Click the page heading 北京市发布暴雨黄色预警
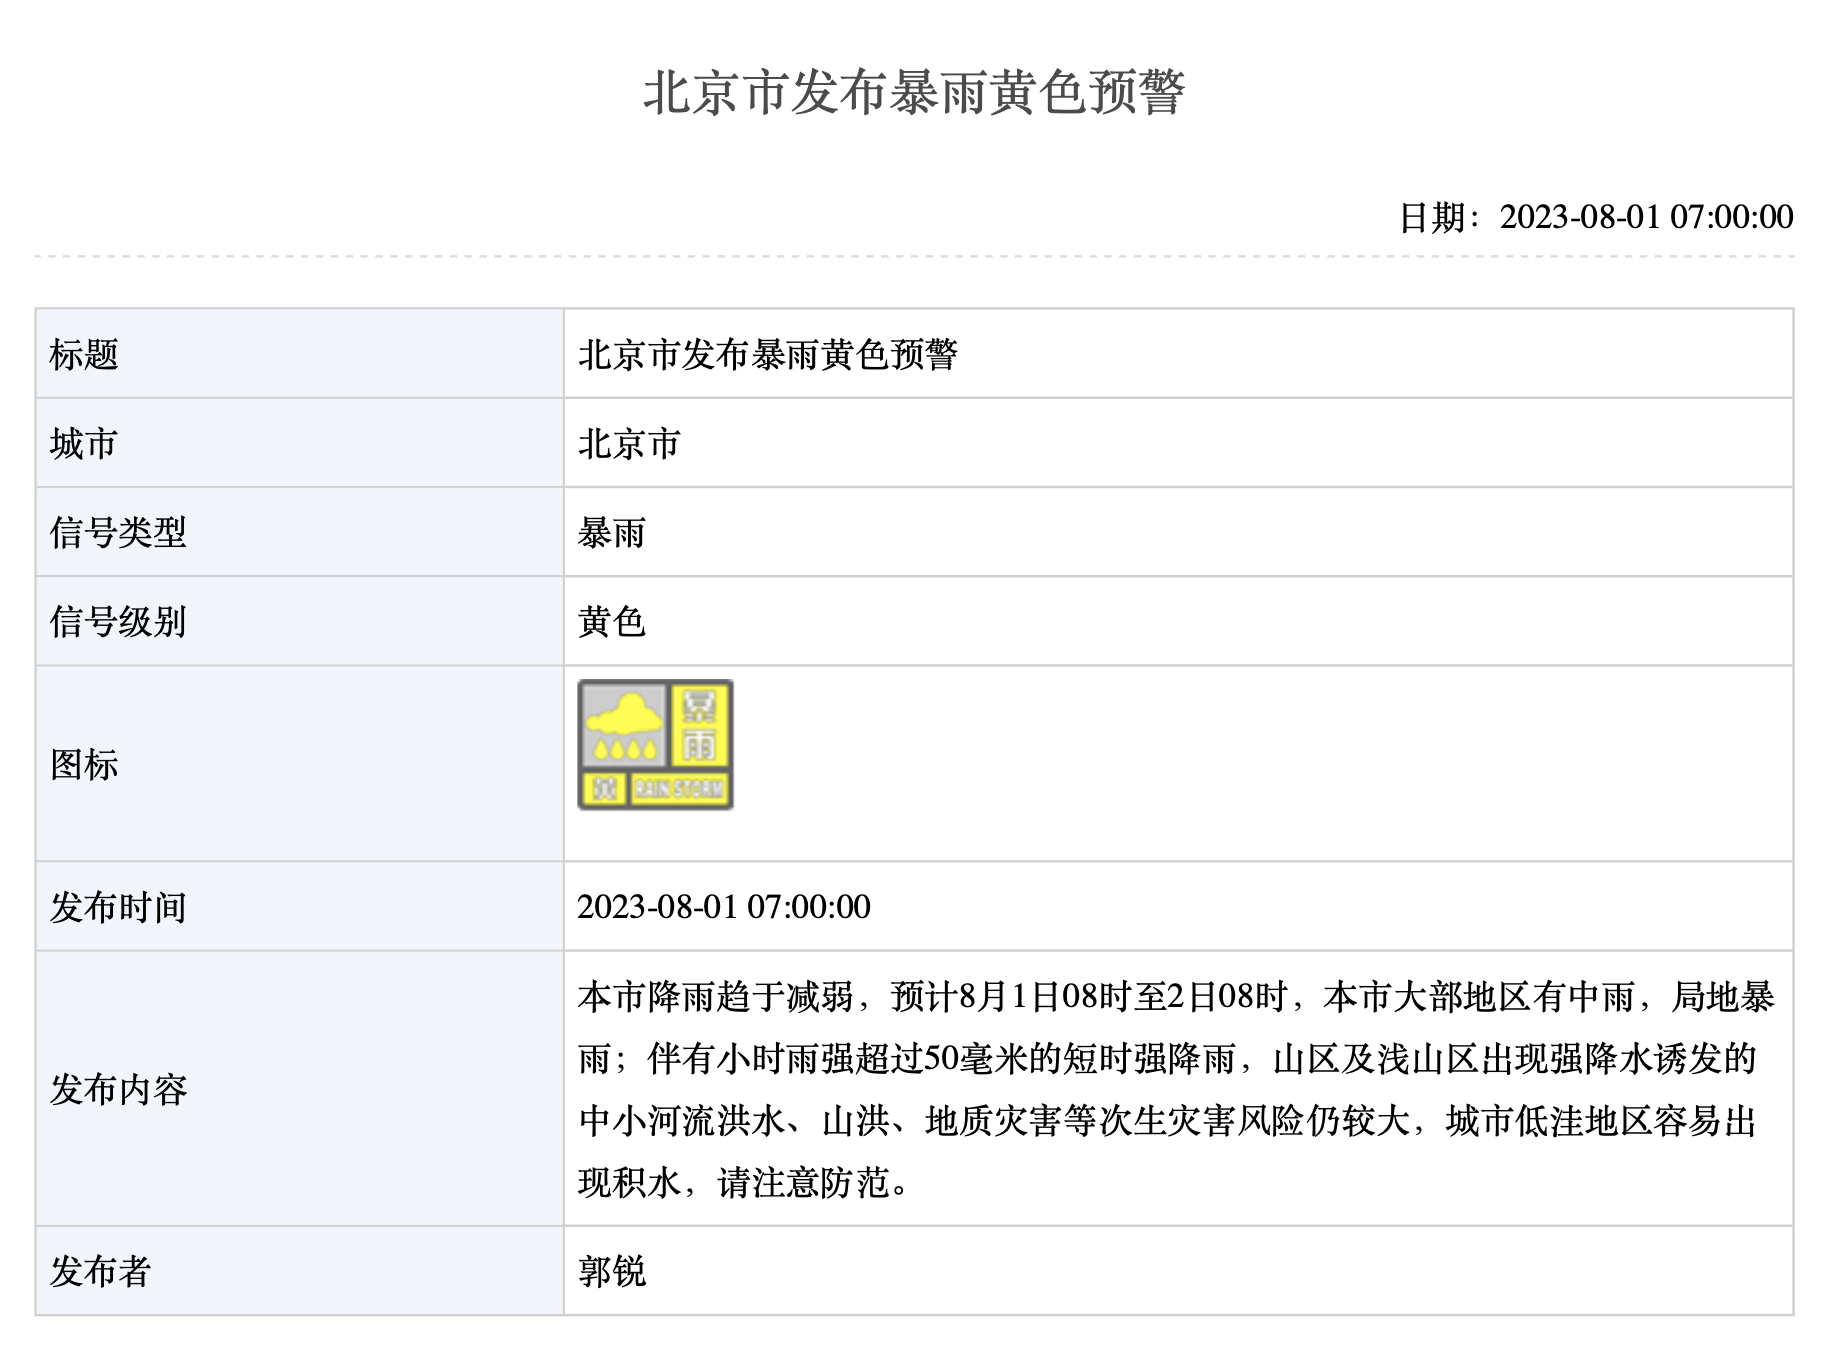 (914, 93)
